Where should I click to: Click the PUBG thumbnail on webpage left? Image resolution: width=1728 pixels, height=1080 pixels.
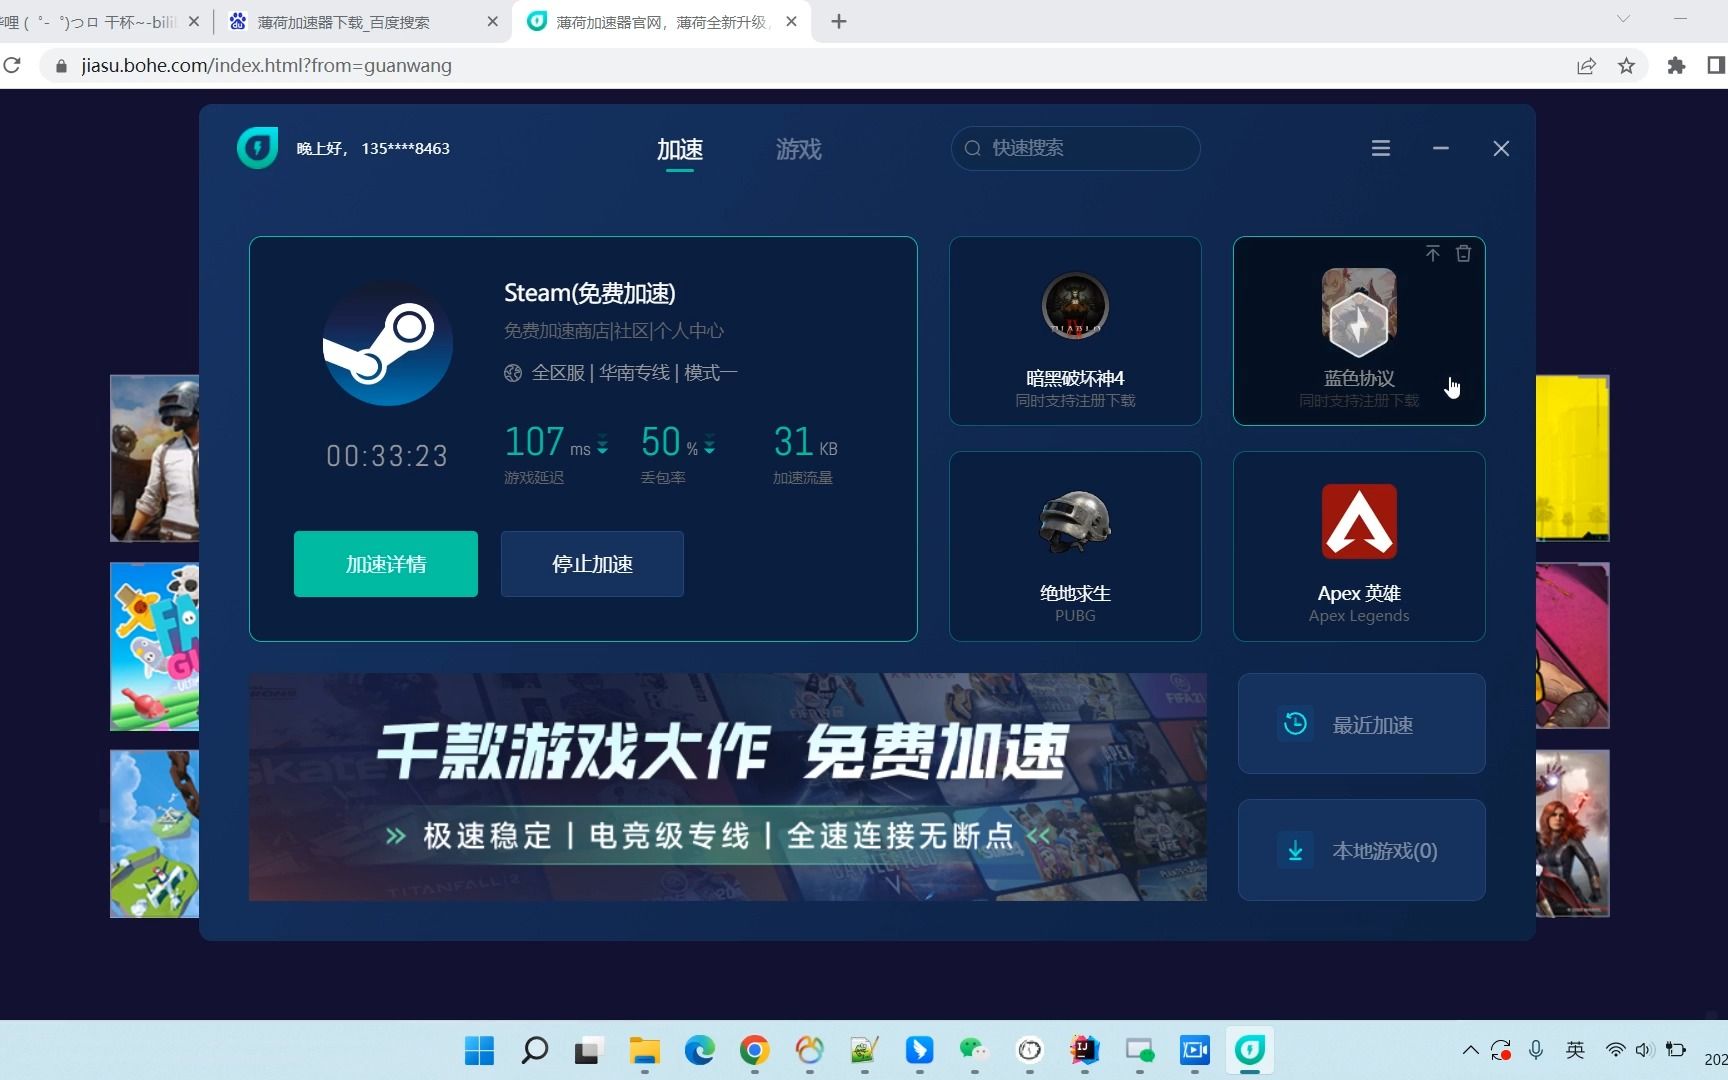pos(154,458)
